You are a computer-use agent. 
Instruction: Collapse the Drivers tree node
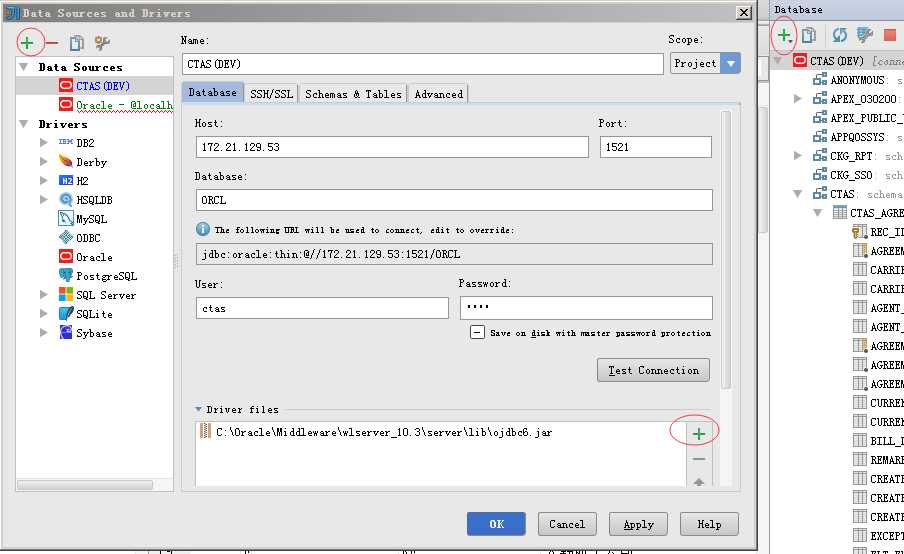[x=24, y=124]
